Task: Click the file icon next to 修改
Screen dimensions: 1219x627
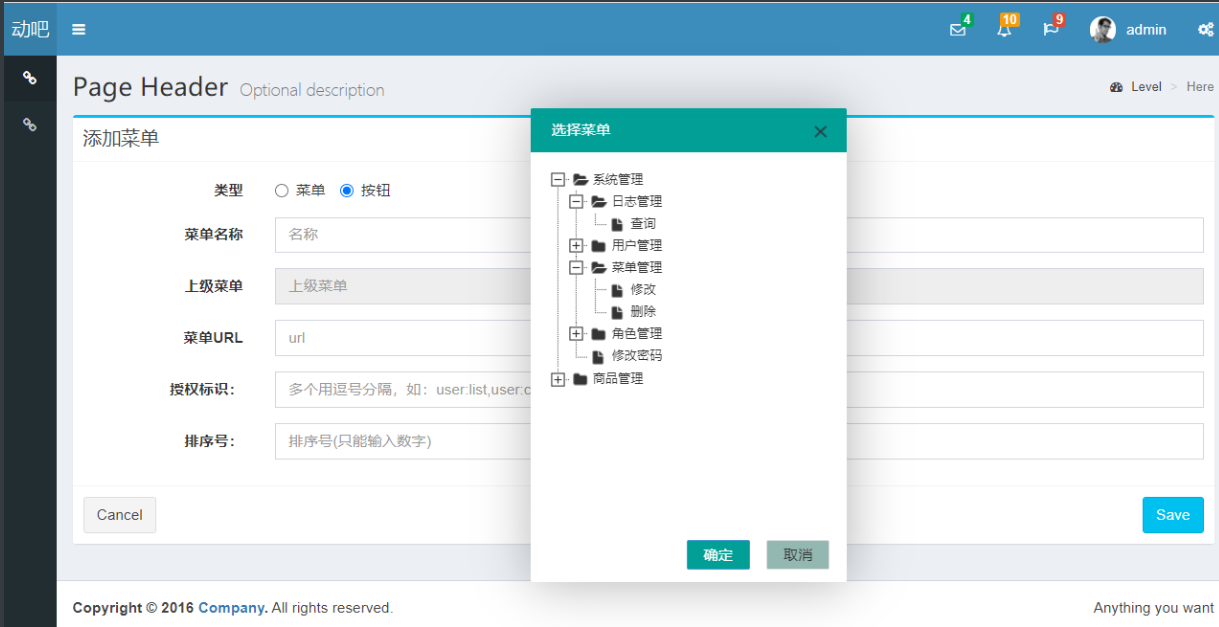Action: click(618, 290)
